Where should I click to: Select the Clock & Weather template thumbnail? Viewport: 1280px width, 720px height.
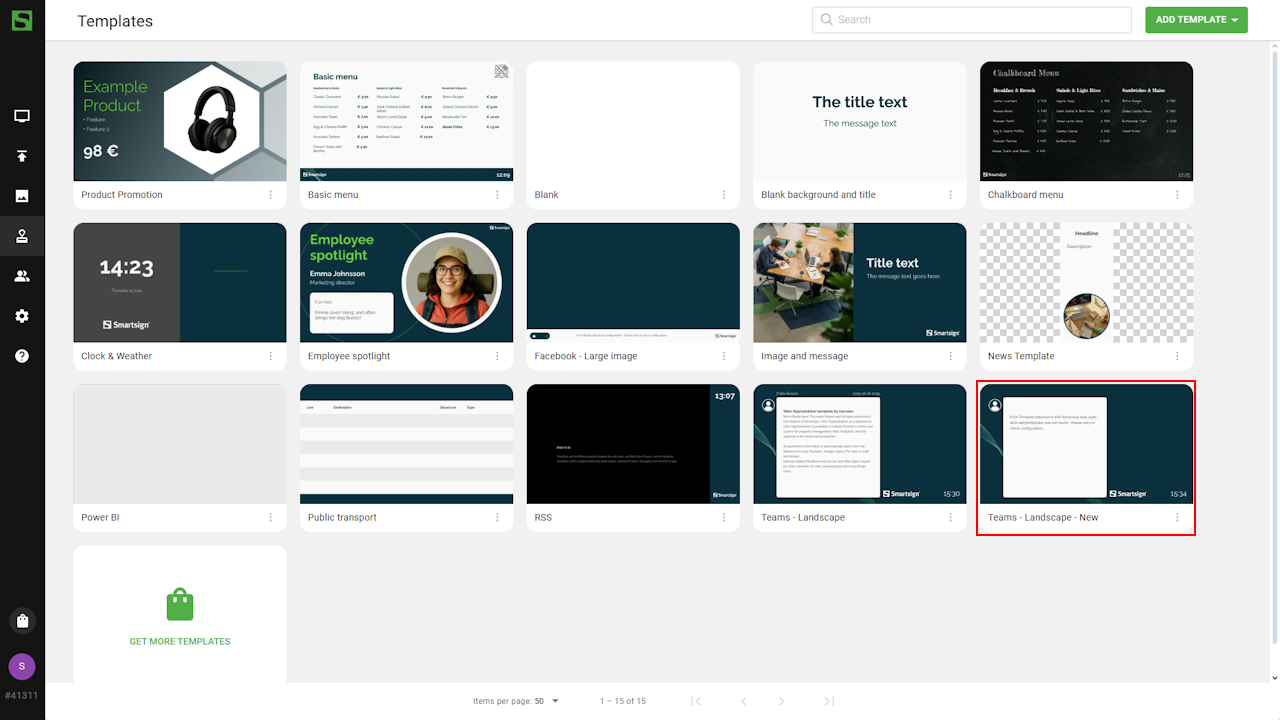point(180,283)
